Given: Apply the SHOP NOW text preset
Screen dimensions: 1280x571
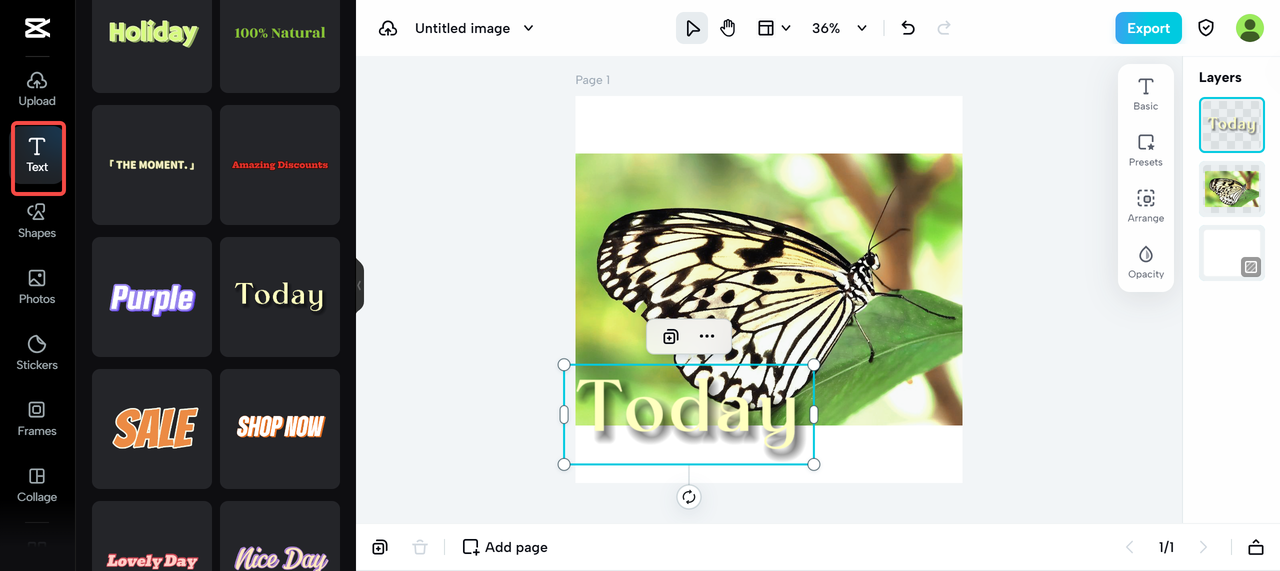Looking at the screenshot, I should point(280,429).
